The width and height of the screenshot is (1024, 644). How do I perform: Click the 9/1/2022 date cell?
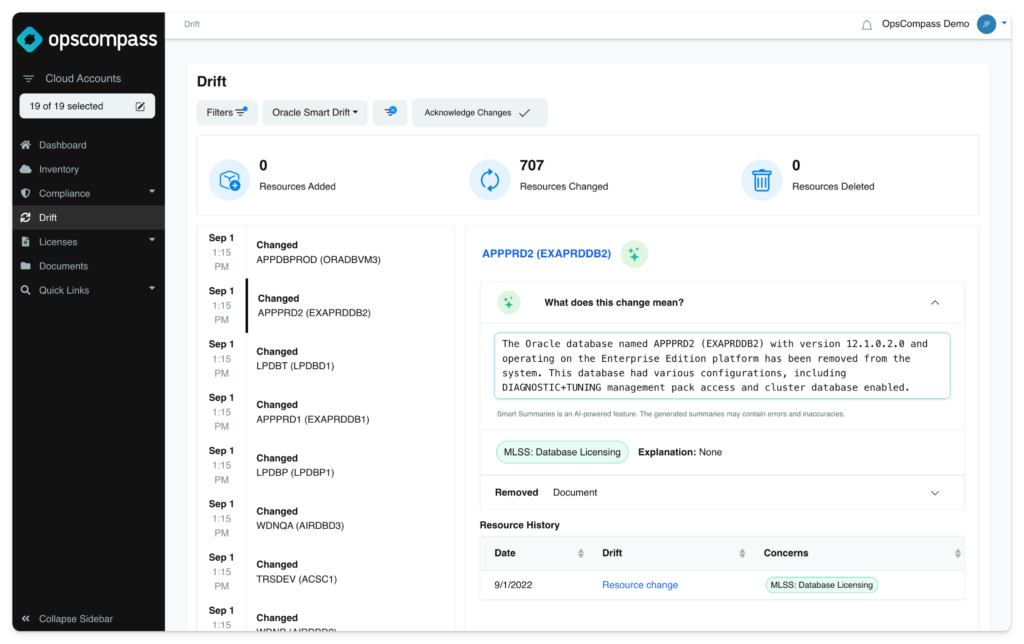coord(513,585)
